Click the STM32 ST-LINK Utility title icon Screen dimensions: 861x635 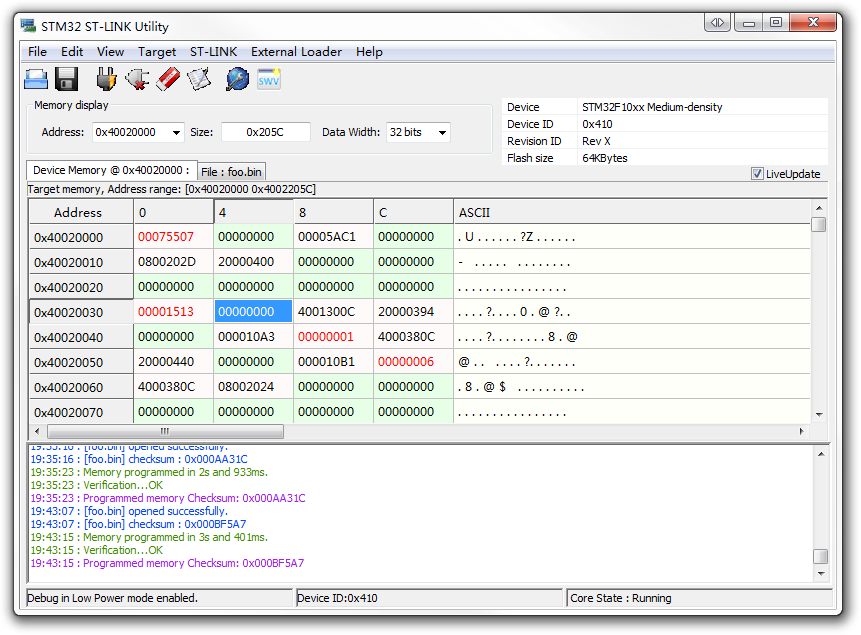pos(28,26)
